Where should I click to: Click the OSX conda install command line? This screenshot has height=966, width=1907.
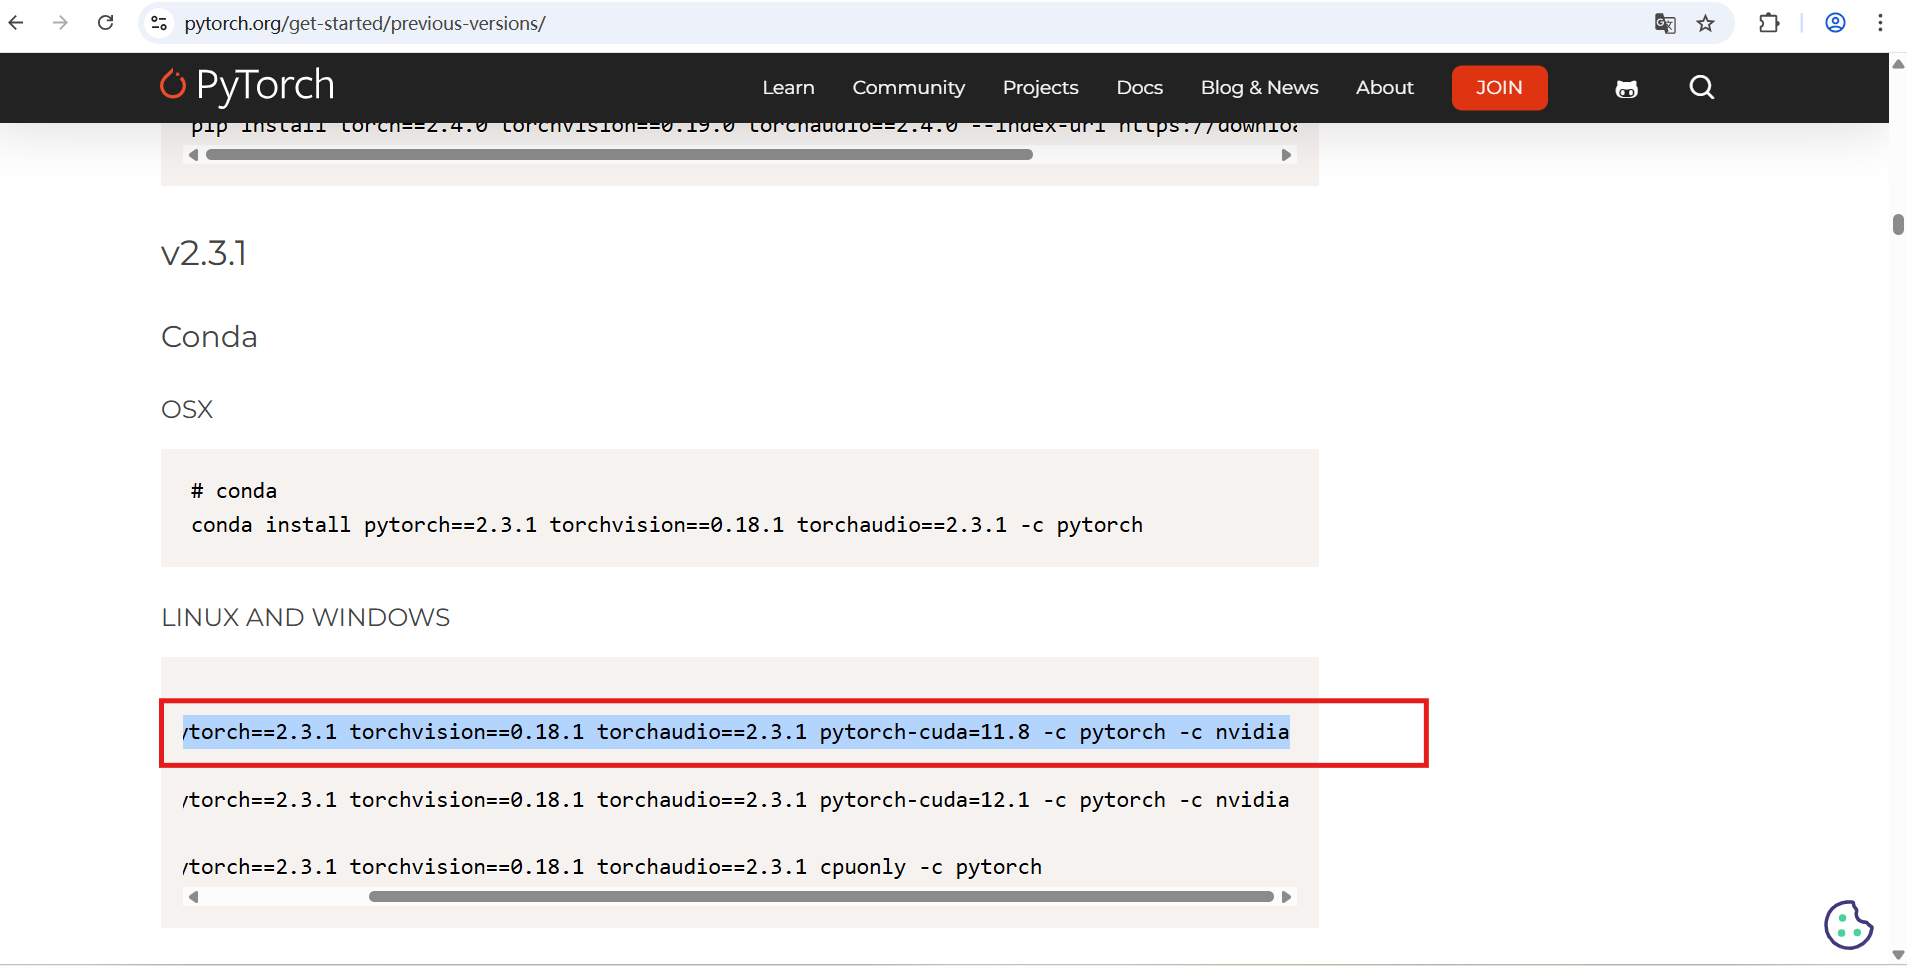[667, 525]
